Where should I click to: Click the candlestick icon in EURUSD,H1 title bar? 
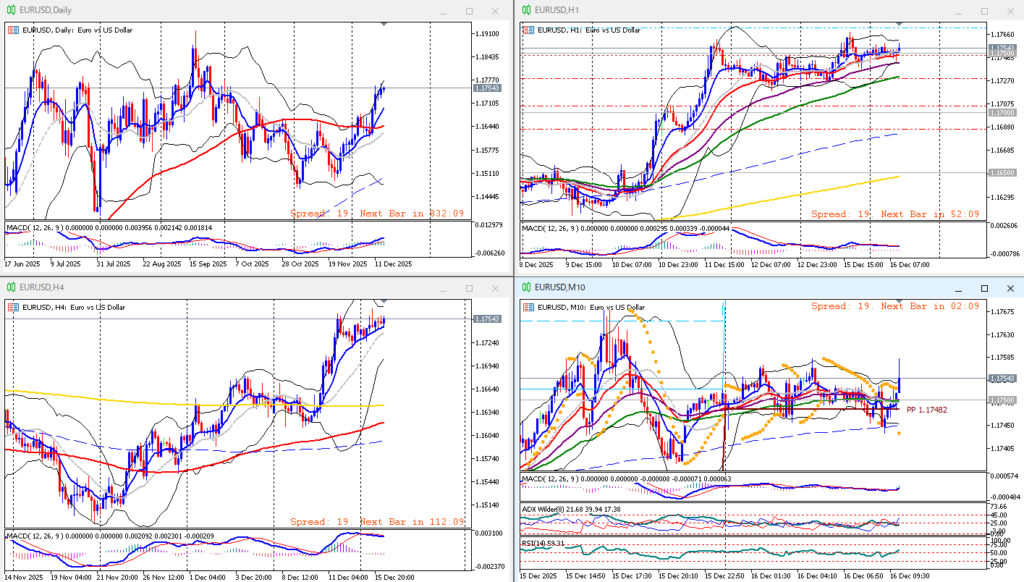[524, 10]
